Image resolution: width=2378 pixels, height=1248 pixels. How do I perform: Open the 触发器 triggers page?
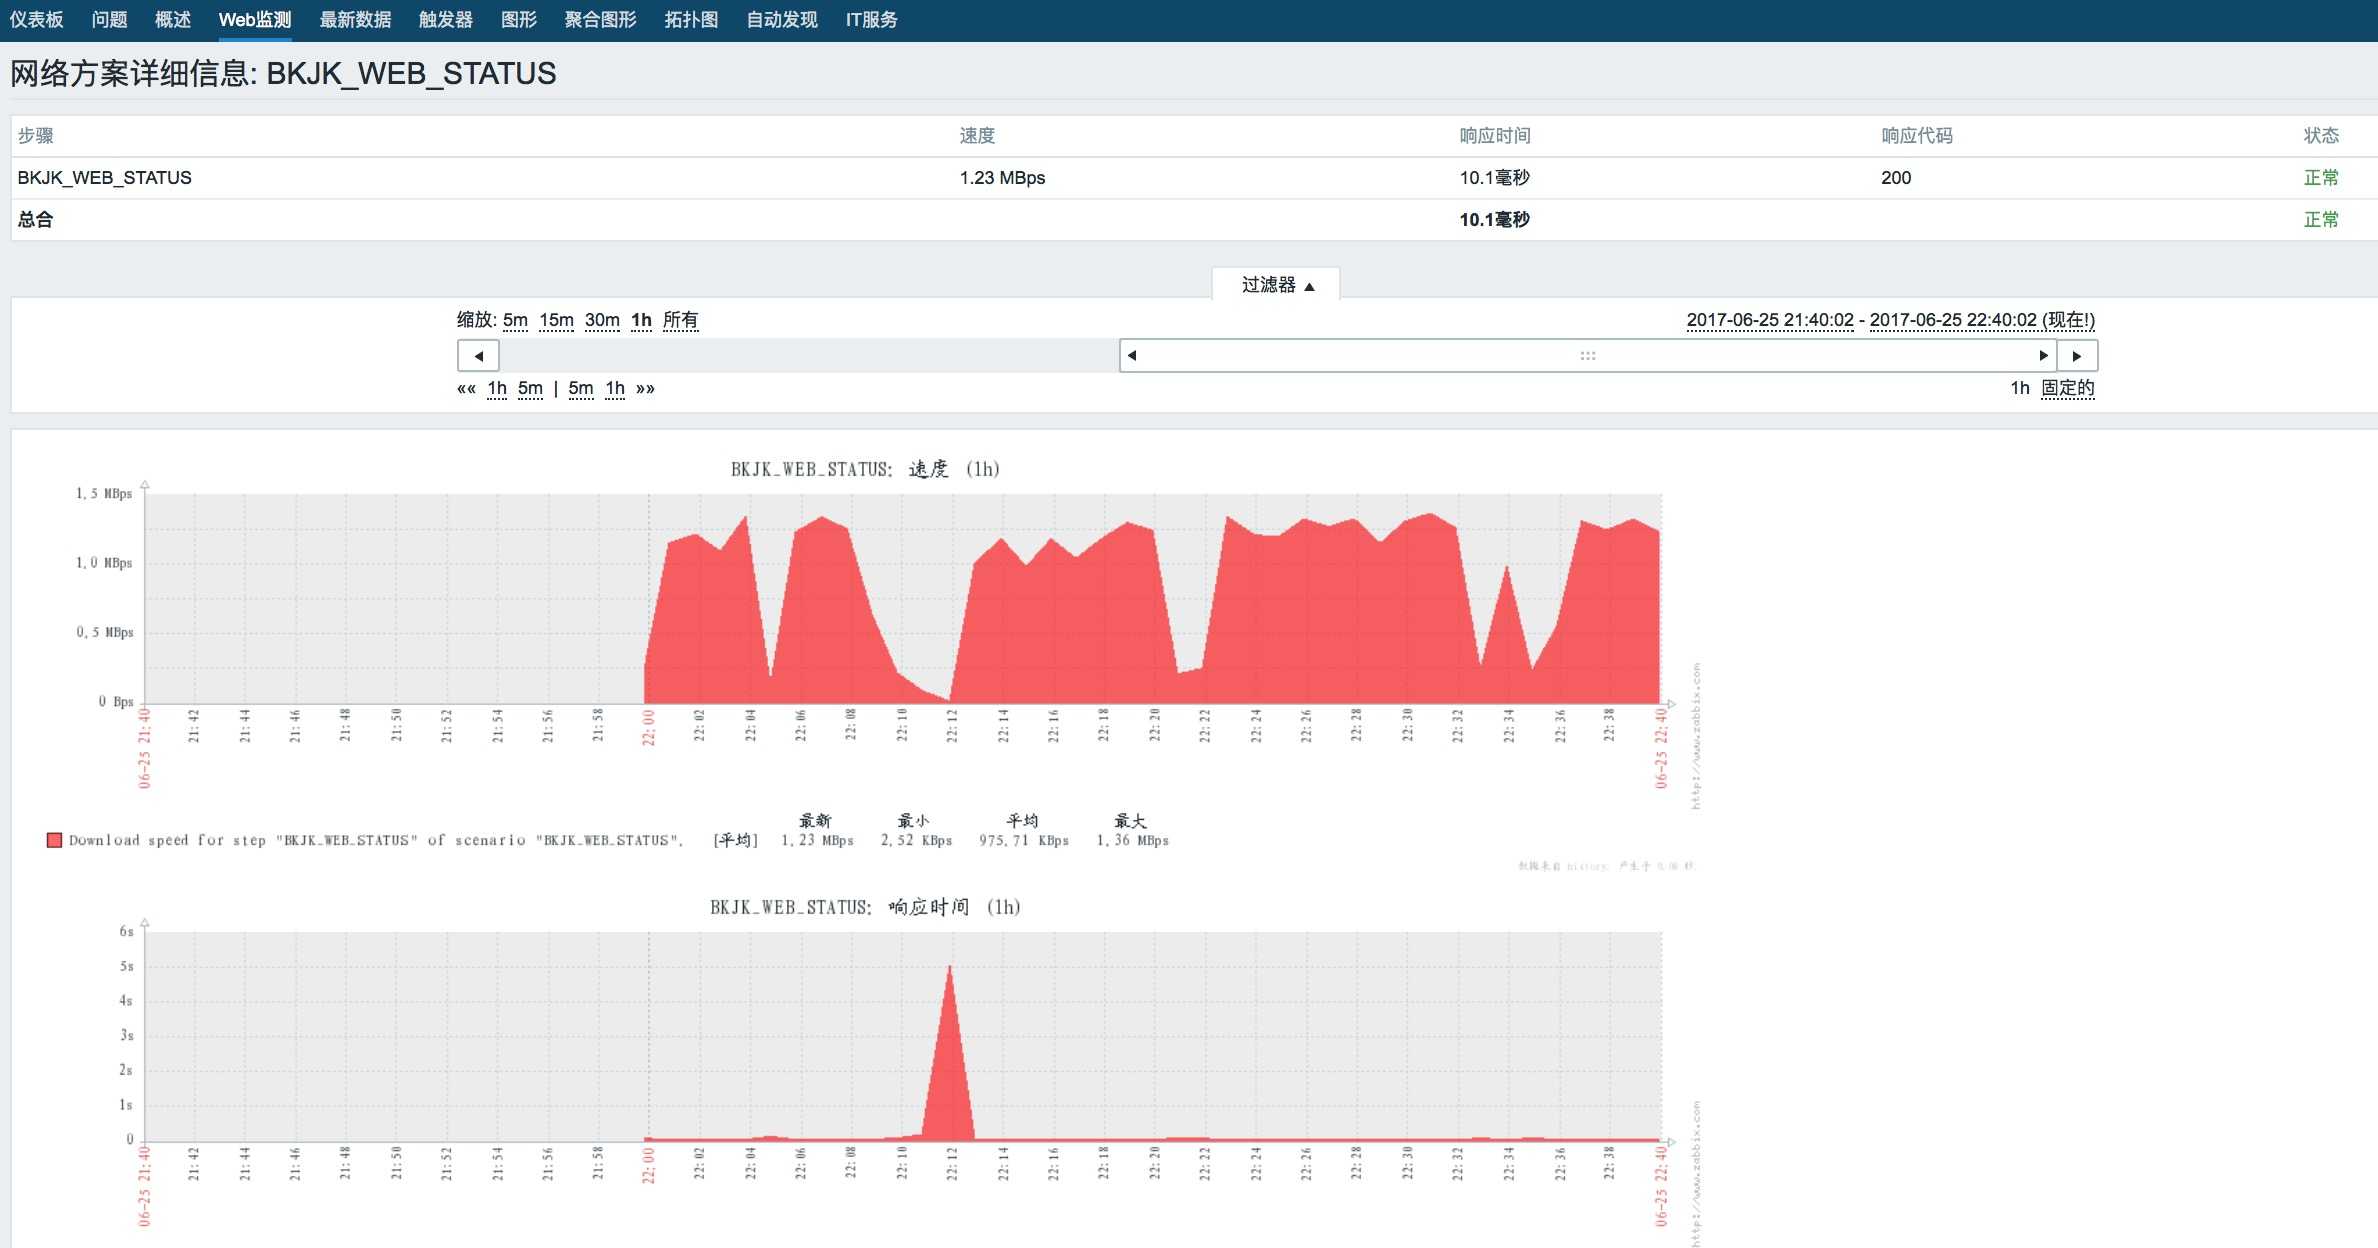(x=446, y=20)
